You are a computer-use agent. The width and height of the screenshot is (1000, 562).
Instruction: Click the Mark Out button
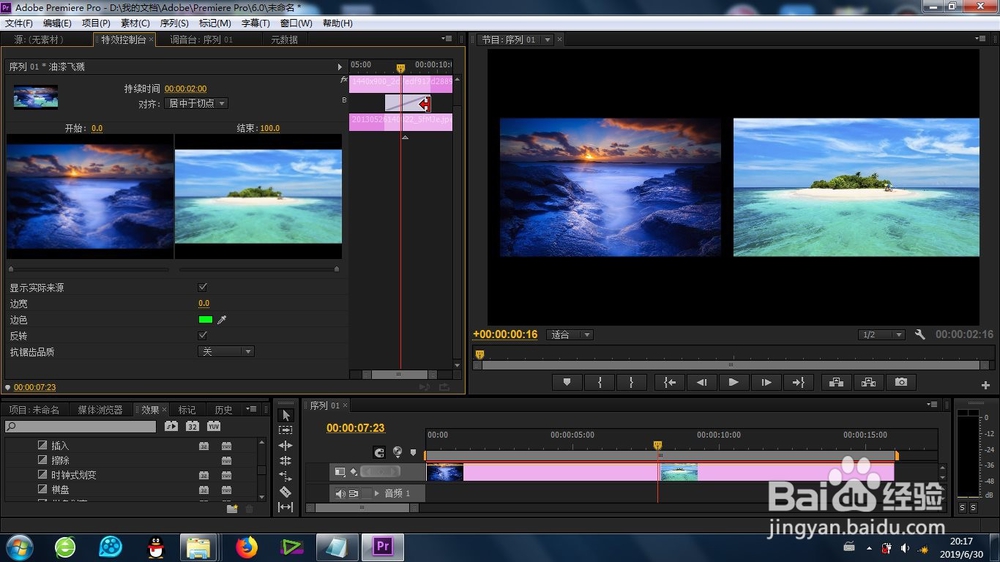[631, 382]
